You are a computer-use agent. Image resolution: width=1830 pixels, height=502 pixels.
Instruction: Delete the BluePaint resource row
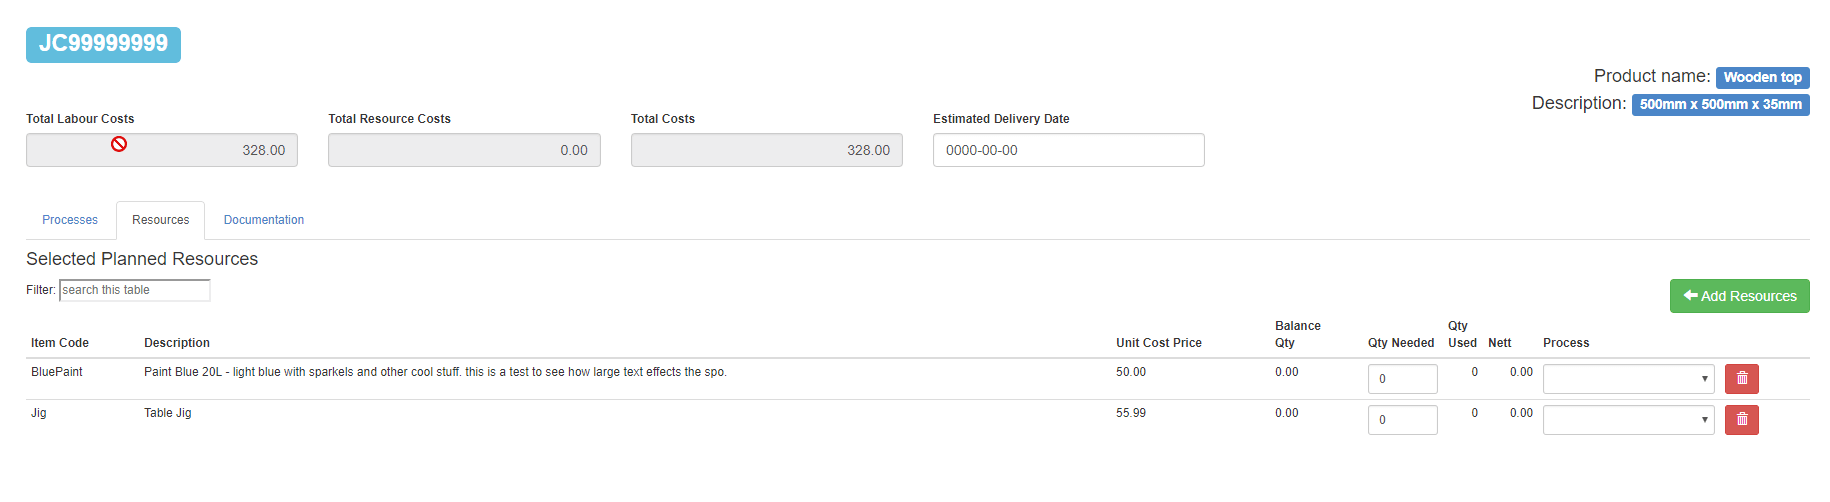click(x=1741, y=379)
